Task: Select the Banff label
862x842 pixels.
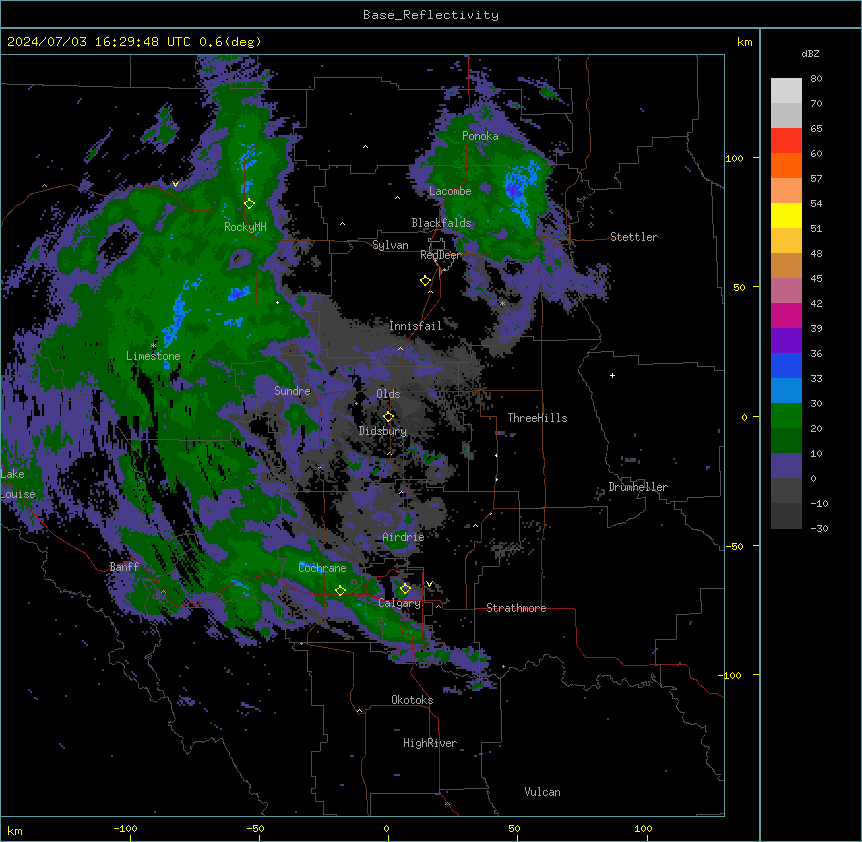Action: (124, 567)
